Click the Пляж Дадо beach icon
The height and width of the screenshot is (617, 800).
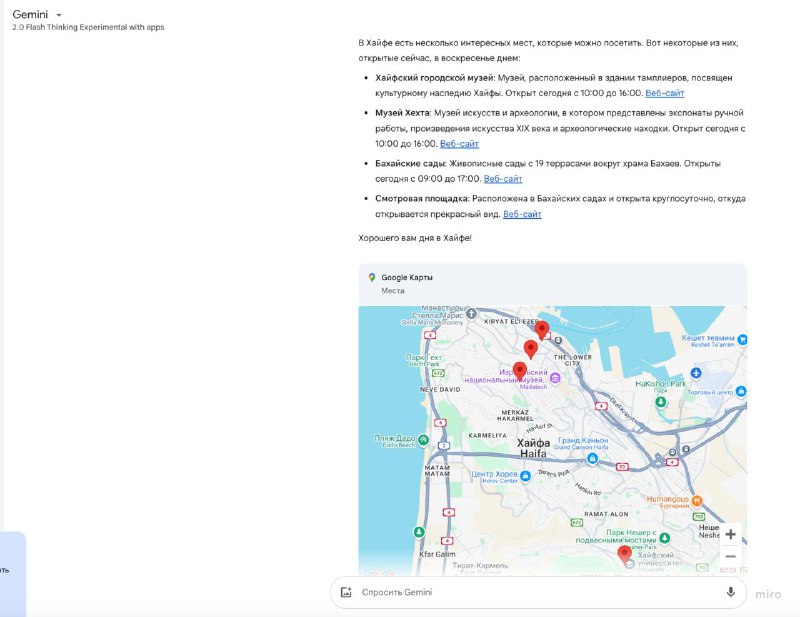(x=423, y=439)
